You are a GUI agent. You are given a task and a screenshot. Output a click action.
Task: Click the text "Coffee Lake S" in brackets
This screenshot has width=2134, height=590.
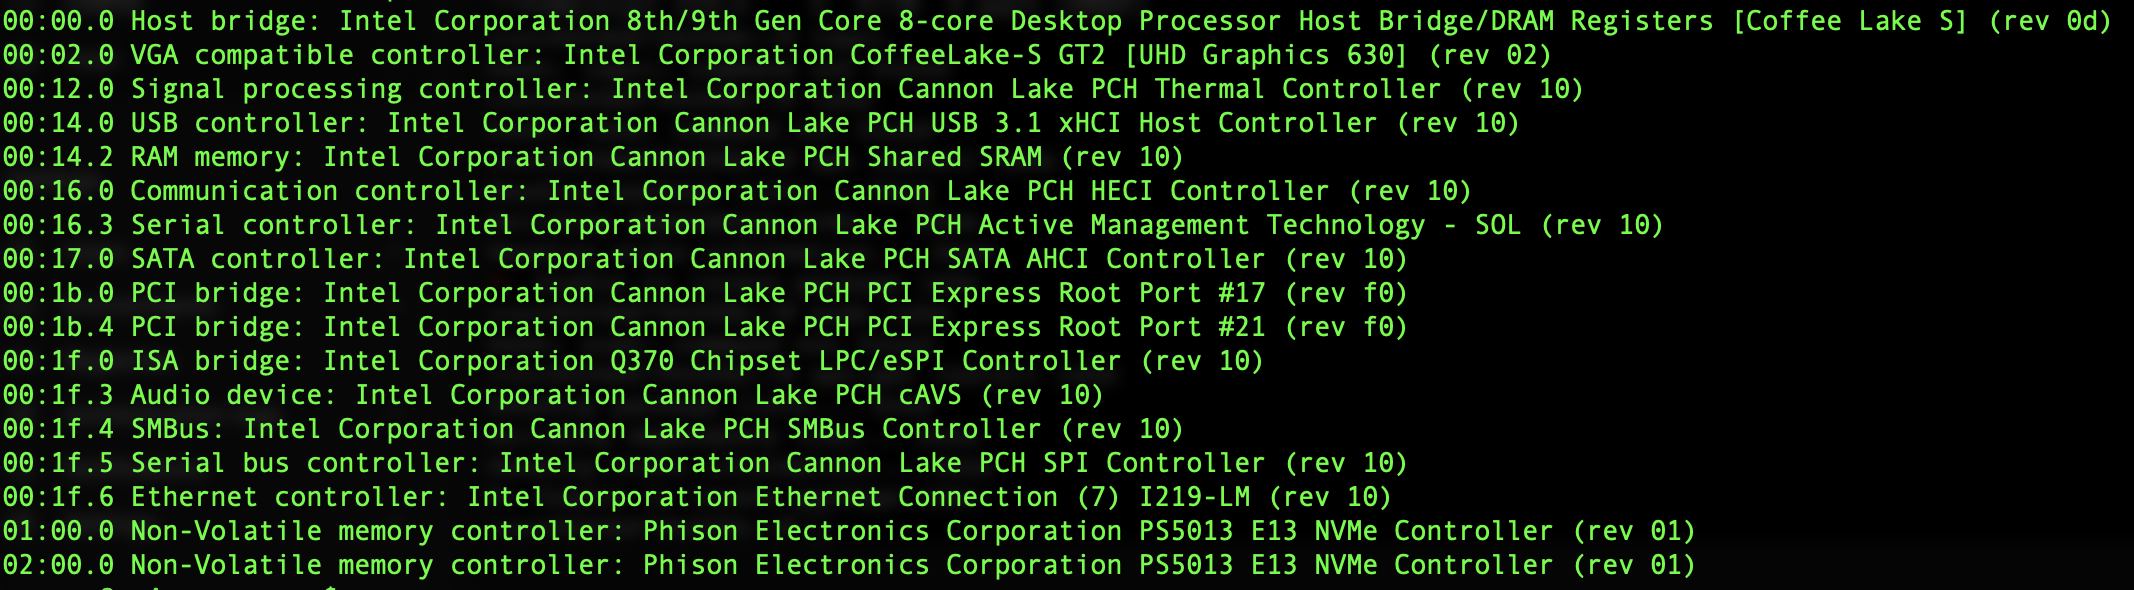1850,21
